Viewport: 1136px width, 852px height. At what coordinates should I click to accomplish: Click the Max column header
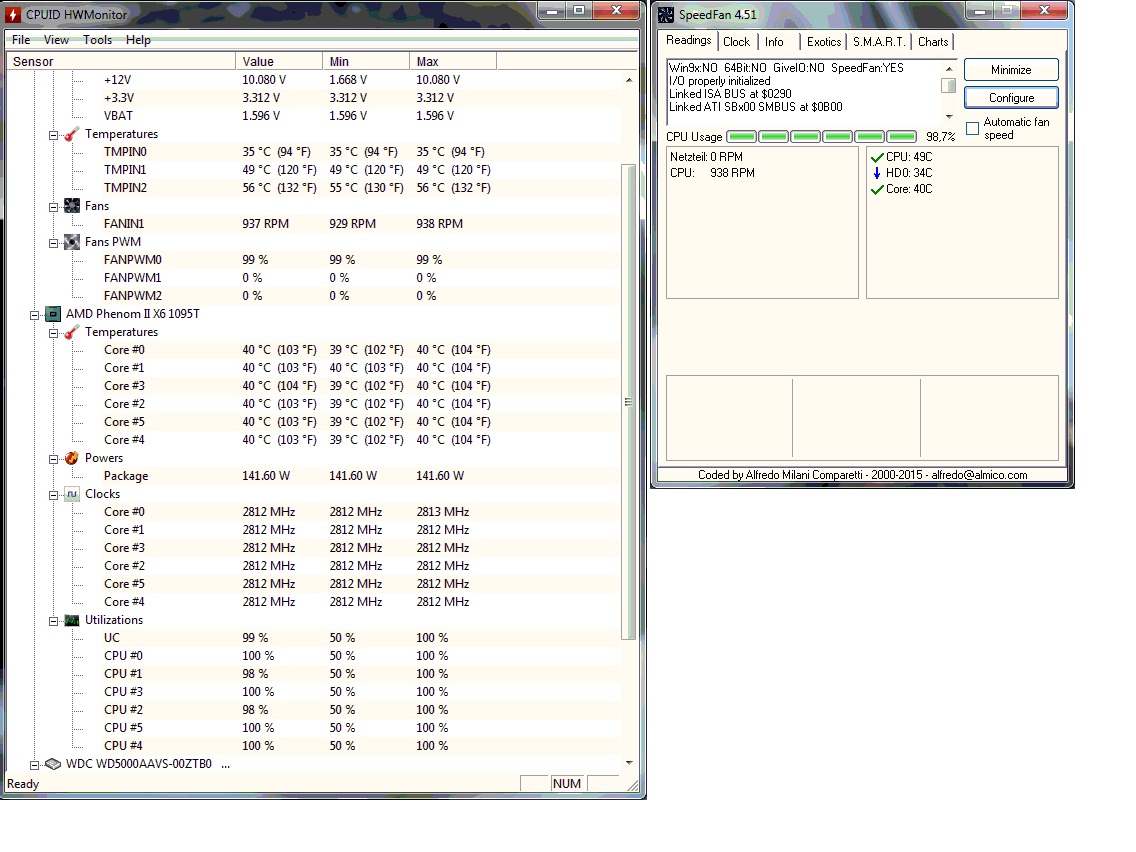click(x=453, y=62)
